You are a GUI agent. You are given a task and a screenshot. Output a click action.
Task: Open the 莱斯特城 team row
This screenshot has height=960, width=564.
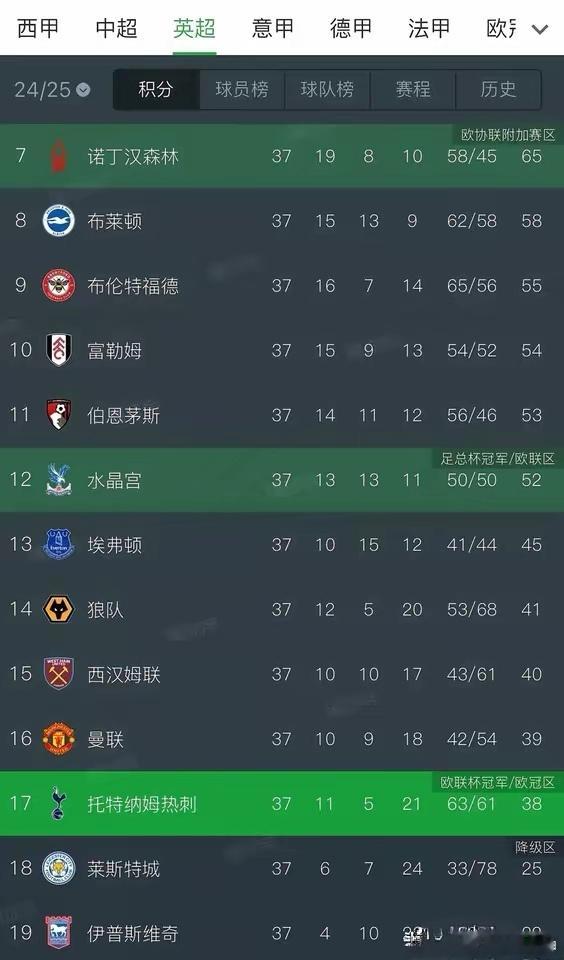click(x=282, y=868)
